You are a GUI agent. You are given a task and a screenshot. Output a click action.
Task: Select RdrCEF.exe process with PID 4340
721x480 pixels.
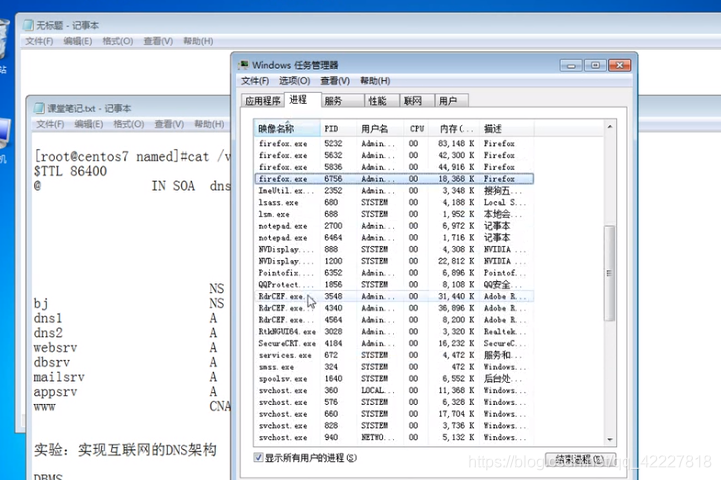(394, 308)
